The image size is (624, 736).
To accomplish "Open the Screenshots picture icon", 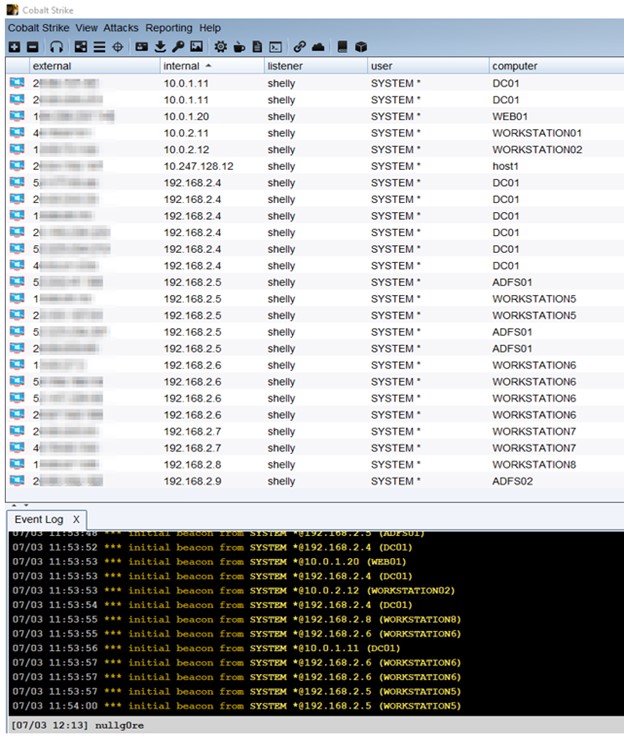I will (x=196, y=47).
